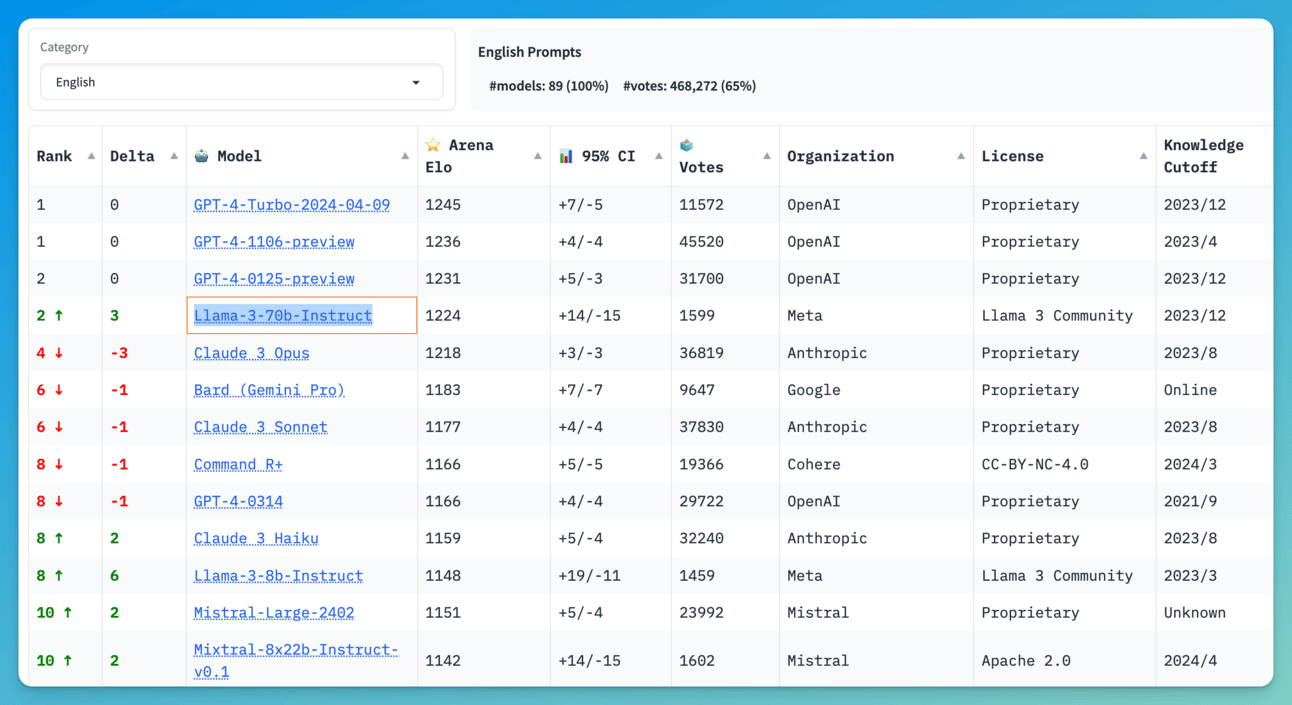
Task: Click the Cohere organization cell
Action: click(814, 464)
